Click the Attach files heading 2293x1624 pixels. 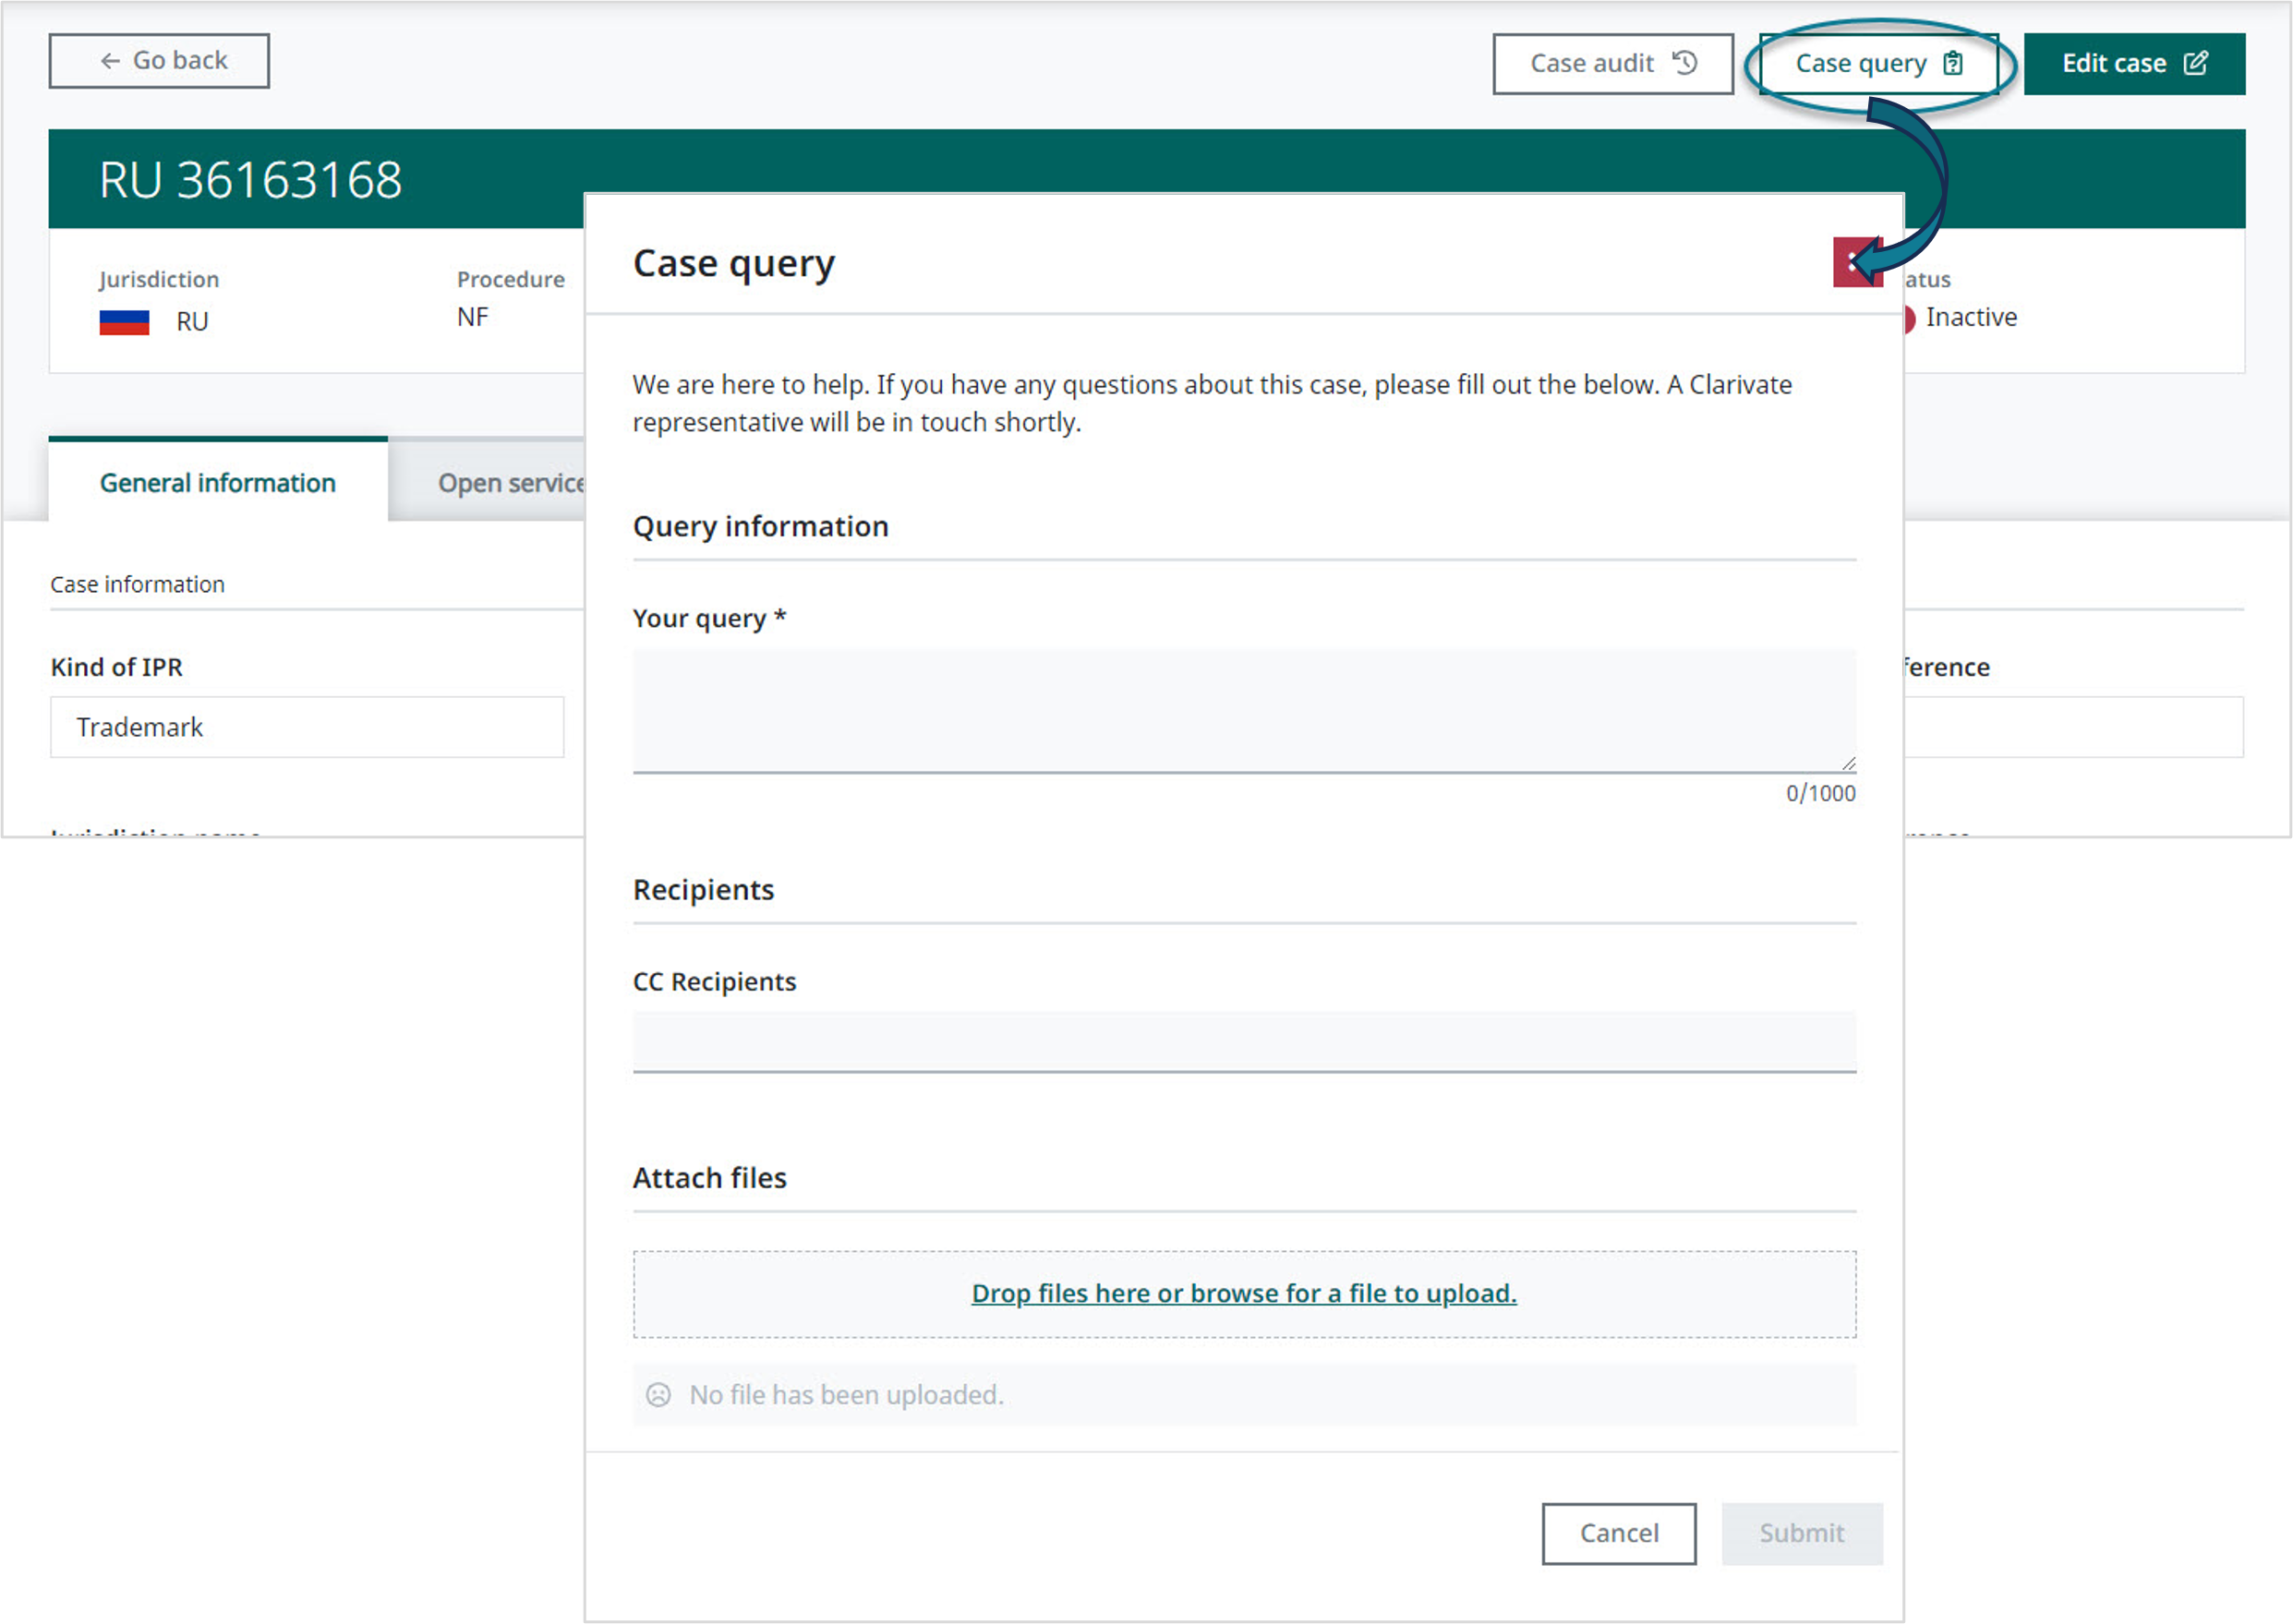pyautogui.click(x=709, y=1178)
